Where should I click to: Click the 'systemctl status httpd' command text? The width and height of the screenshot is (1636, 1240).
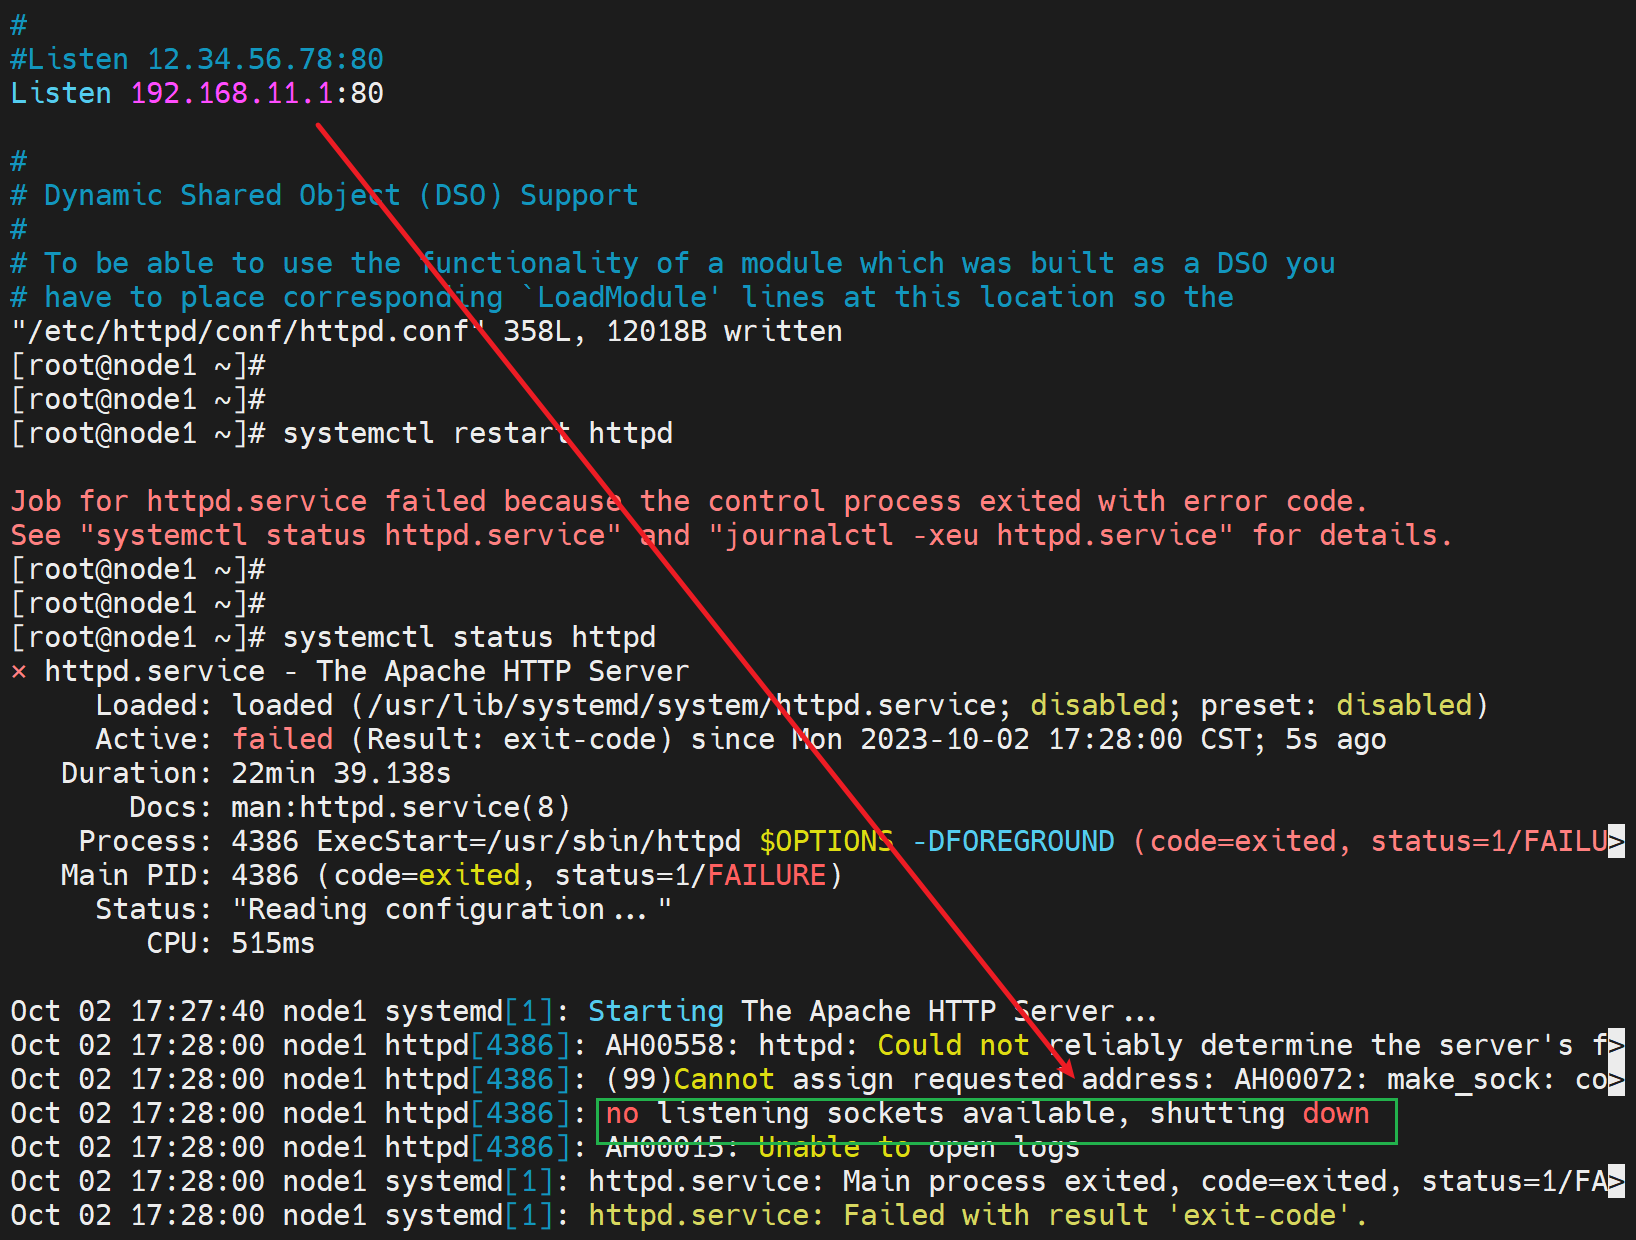[469, 638]
